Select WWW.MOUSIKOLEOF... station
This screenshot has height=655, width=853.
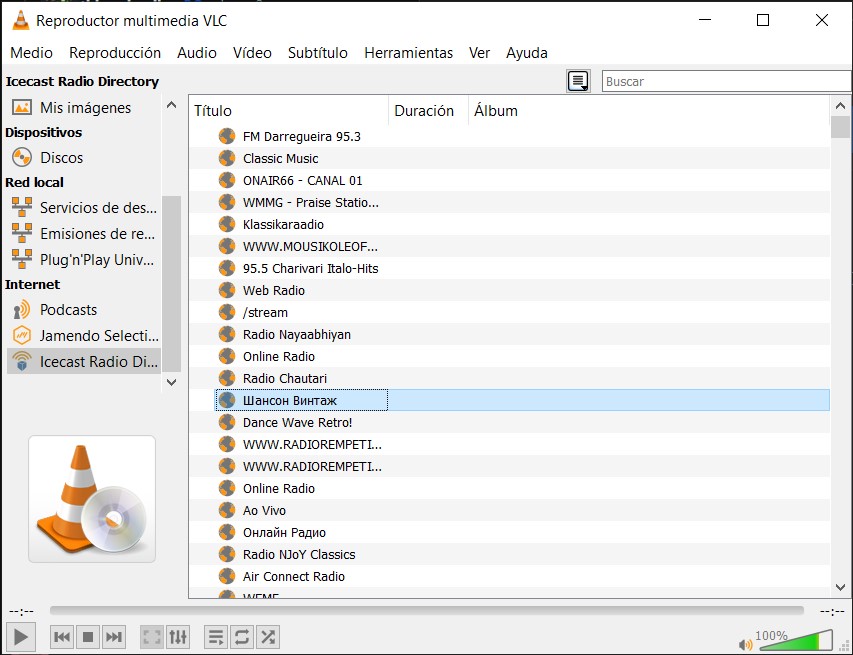[509, 246]
